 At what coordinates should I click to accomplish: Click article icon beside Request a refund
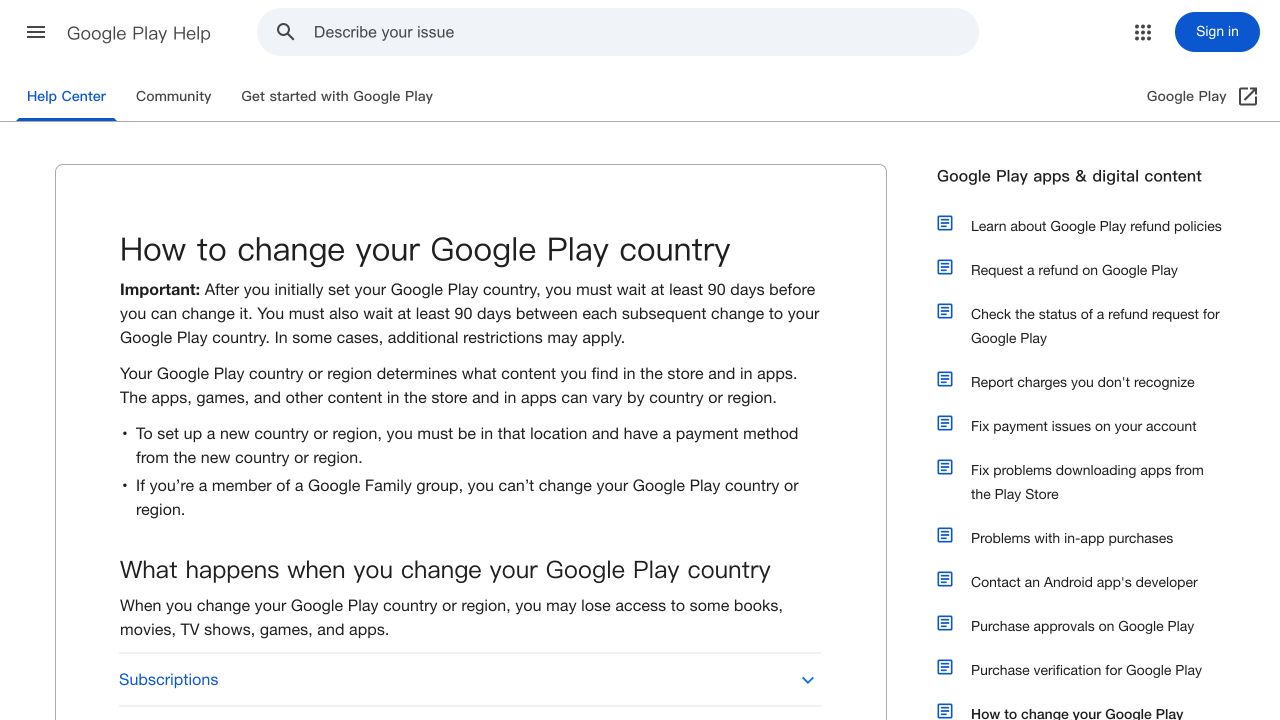[x=945, y=267]
